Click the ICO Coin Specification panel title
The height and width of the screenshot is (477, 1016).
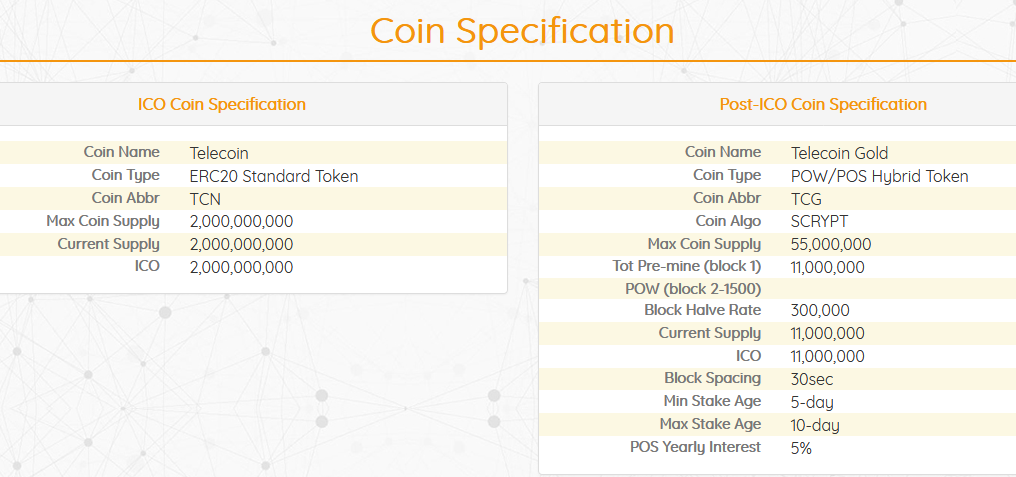point(222,104)
